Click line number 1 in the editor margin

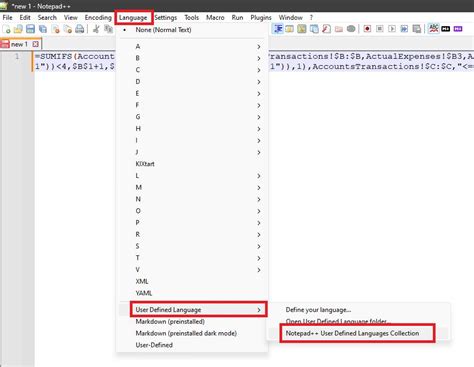(17, 56)
